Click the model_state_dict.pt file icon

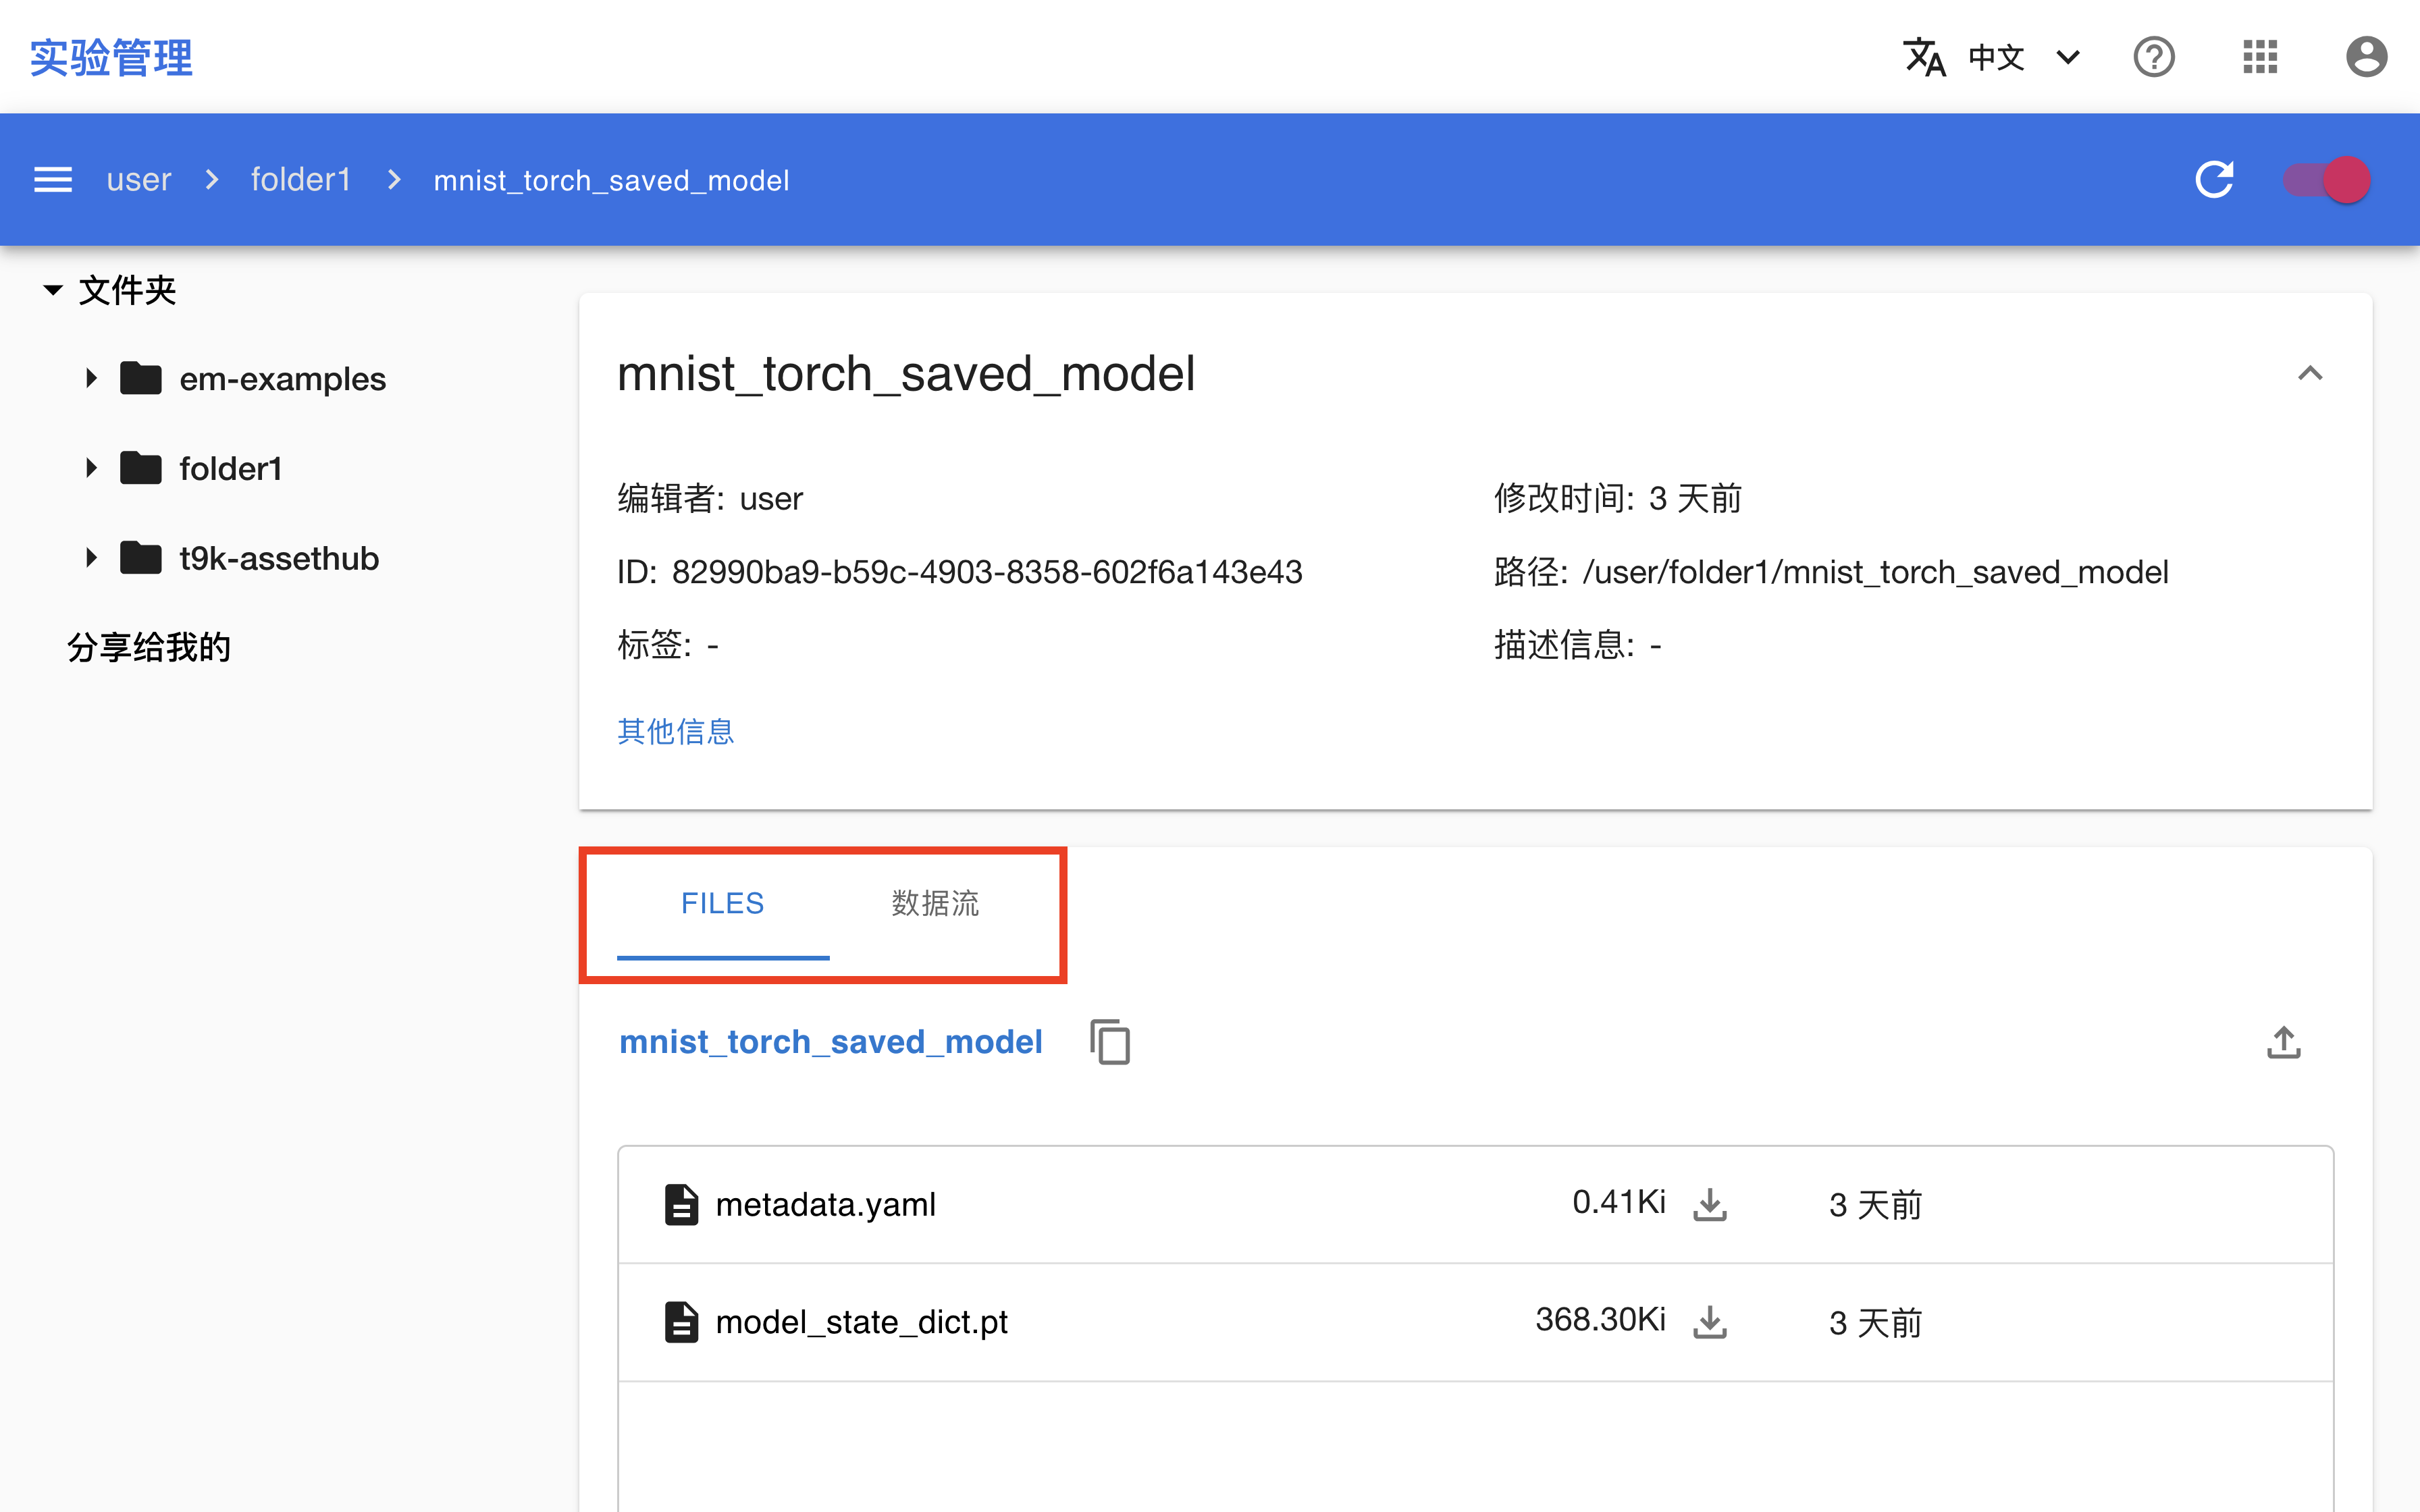pos(682,1322)
